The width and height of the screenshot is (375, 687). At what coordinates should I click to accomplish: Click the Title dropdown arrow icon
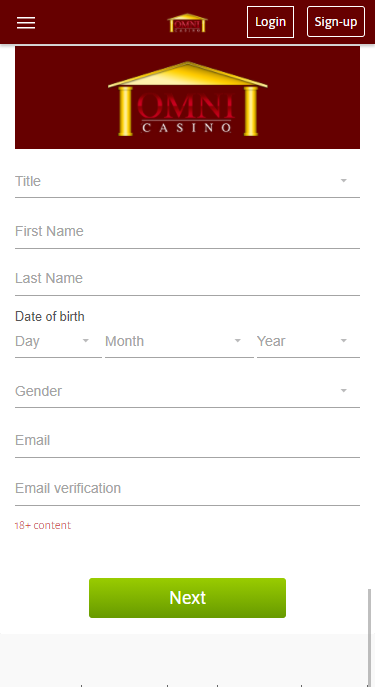344,181
